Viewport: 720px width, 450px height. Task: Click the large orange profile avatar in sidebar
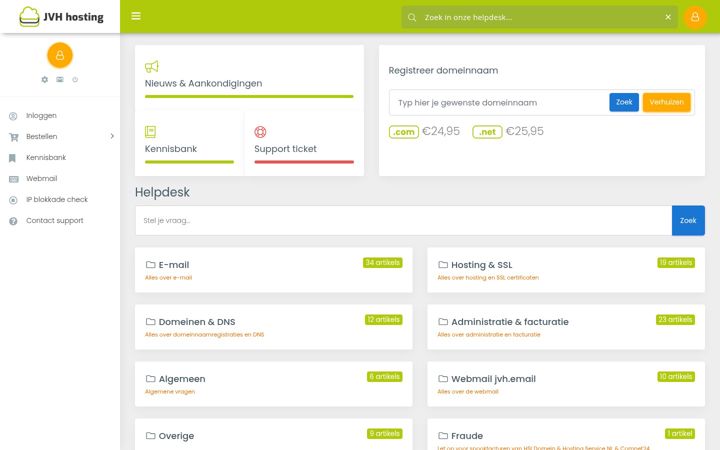coord(60,55)
